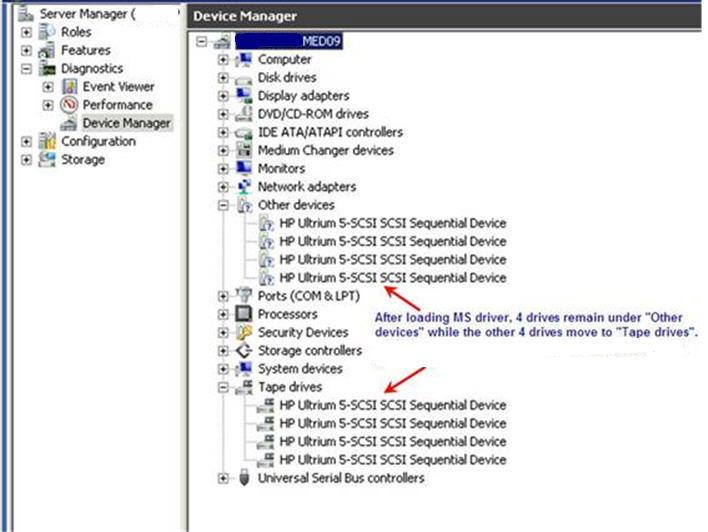Select the DVD/CD-ROM drives label
Screen dimensions: 708x532
tap(313, 114)
